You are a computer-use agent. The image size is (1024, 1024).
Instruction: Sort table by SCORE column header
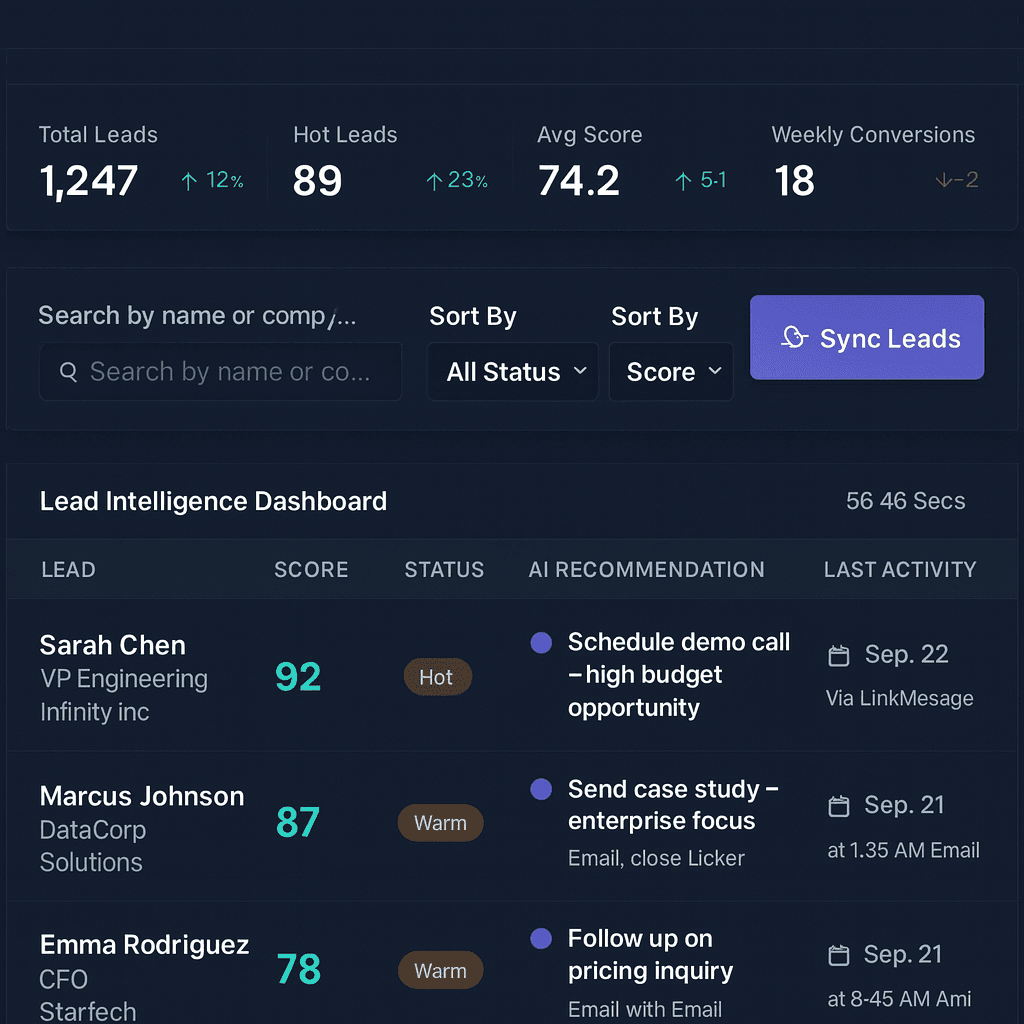point(311,570)
